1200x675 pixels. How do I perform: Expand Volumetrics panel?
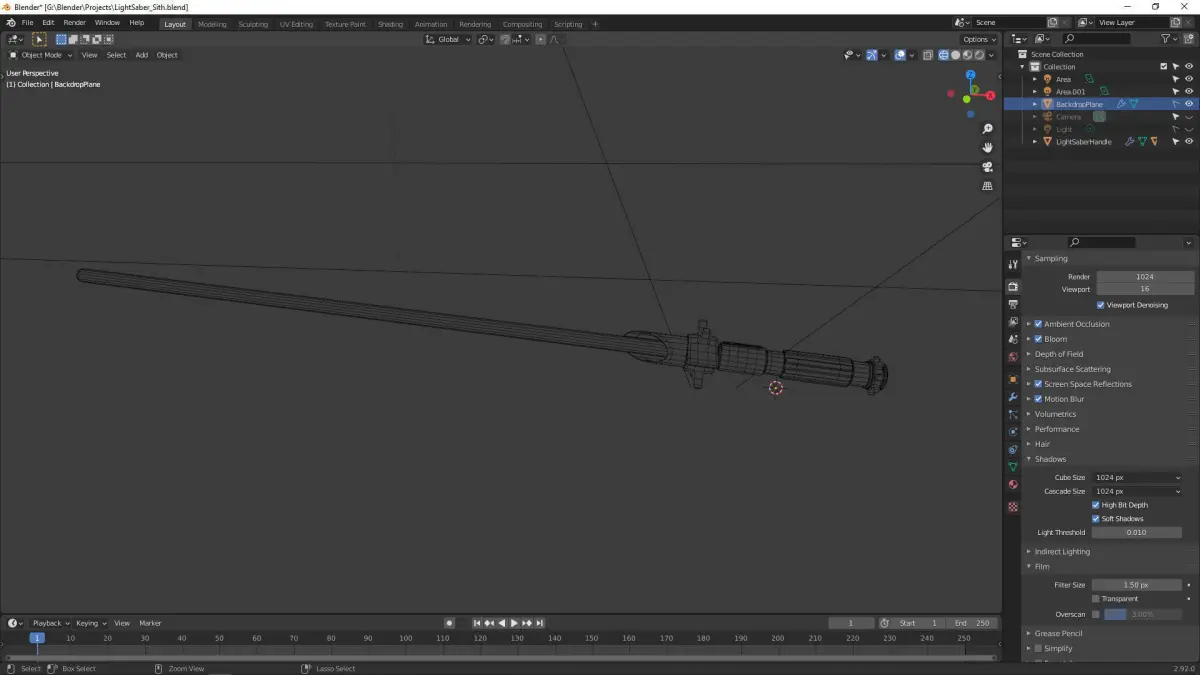(x=1055, y=414)
